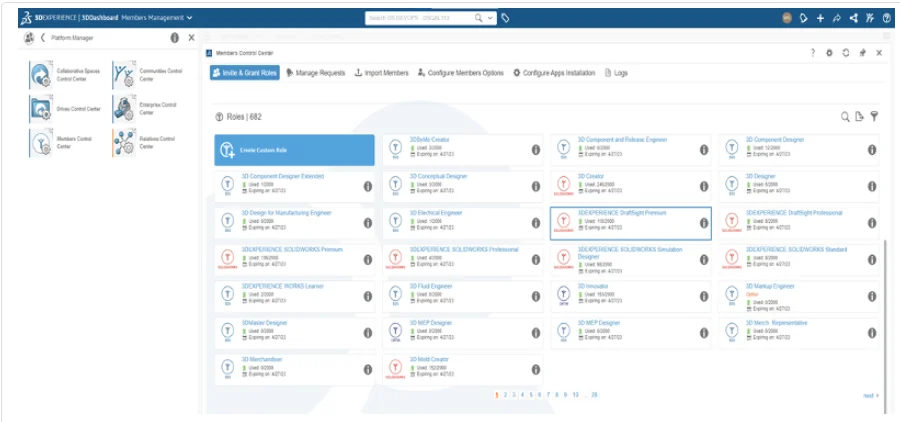Show info for 3D Conceptual Designer
Screen dimensions: 900x422
[x=536, y=187]
